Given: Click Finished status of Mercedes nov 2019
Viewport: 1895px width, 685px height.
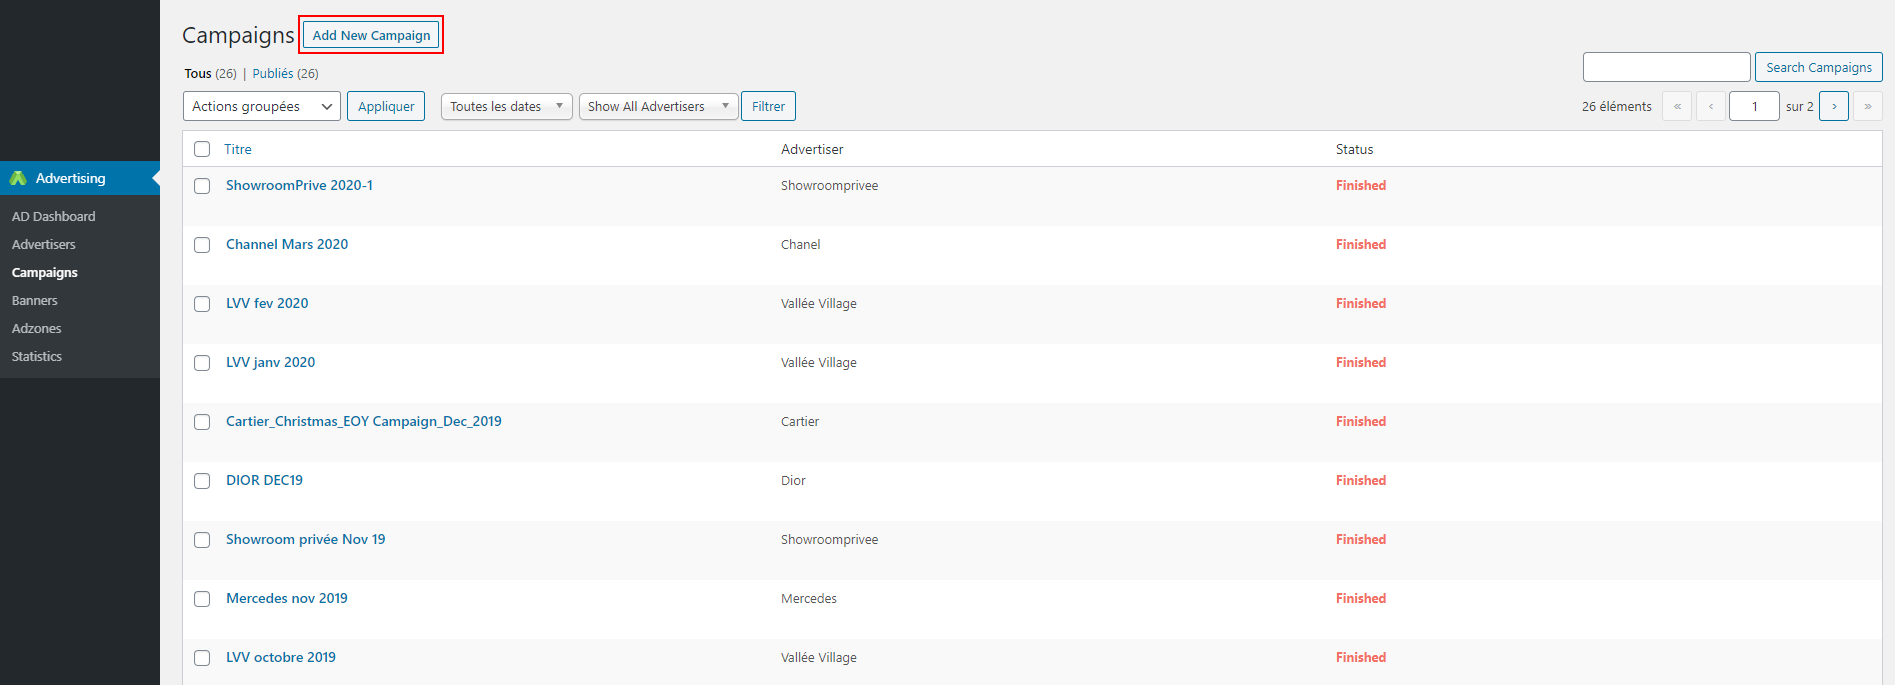Looking at the screenshot, I should click(x=1361, y=598).
